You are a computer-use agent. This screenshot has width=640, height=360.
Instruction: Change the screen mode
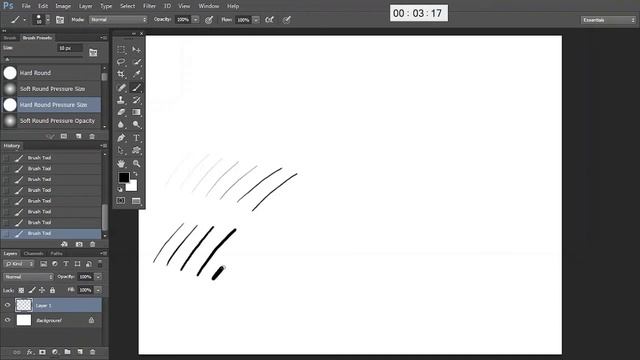(136, 201)
